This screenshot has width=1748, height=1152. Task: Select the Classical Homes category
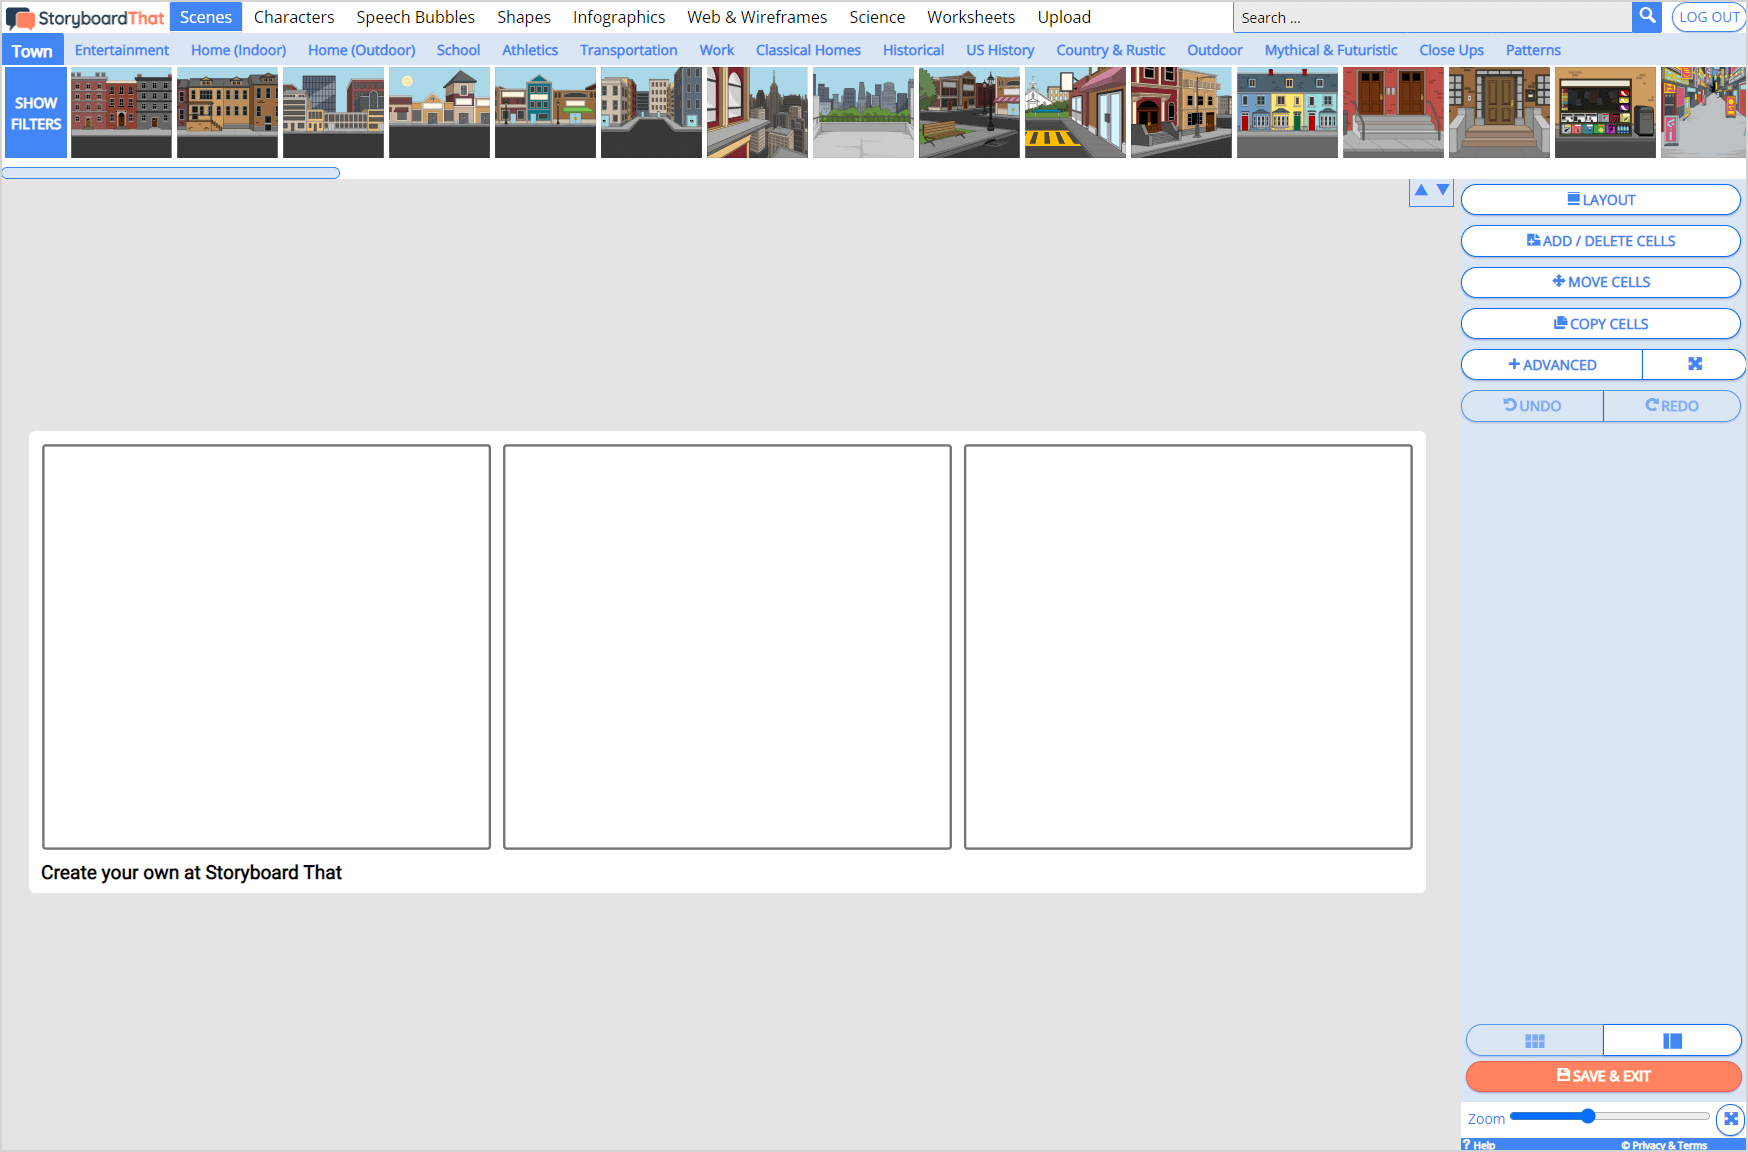click(808, 50)
